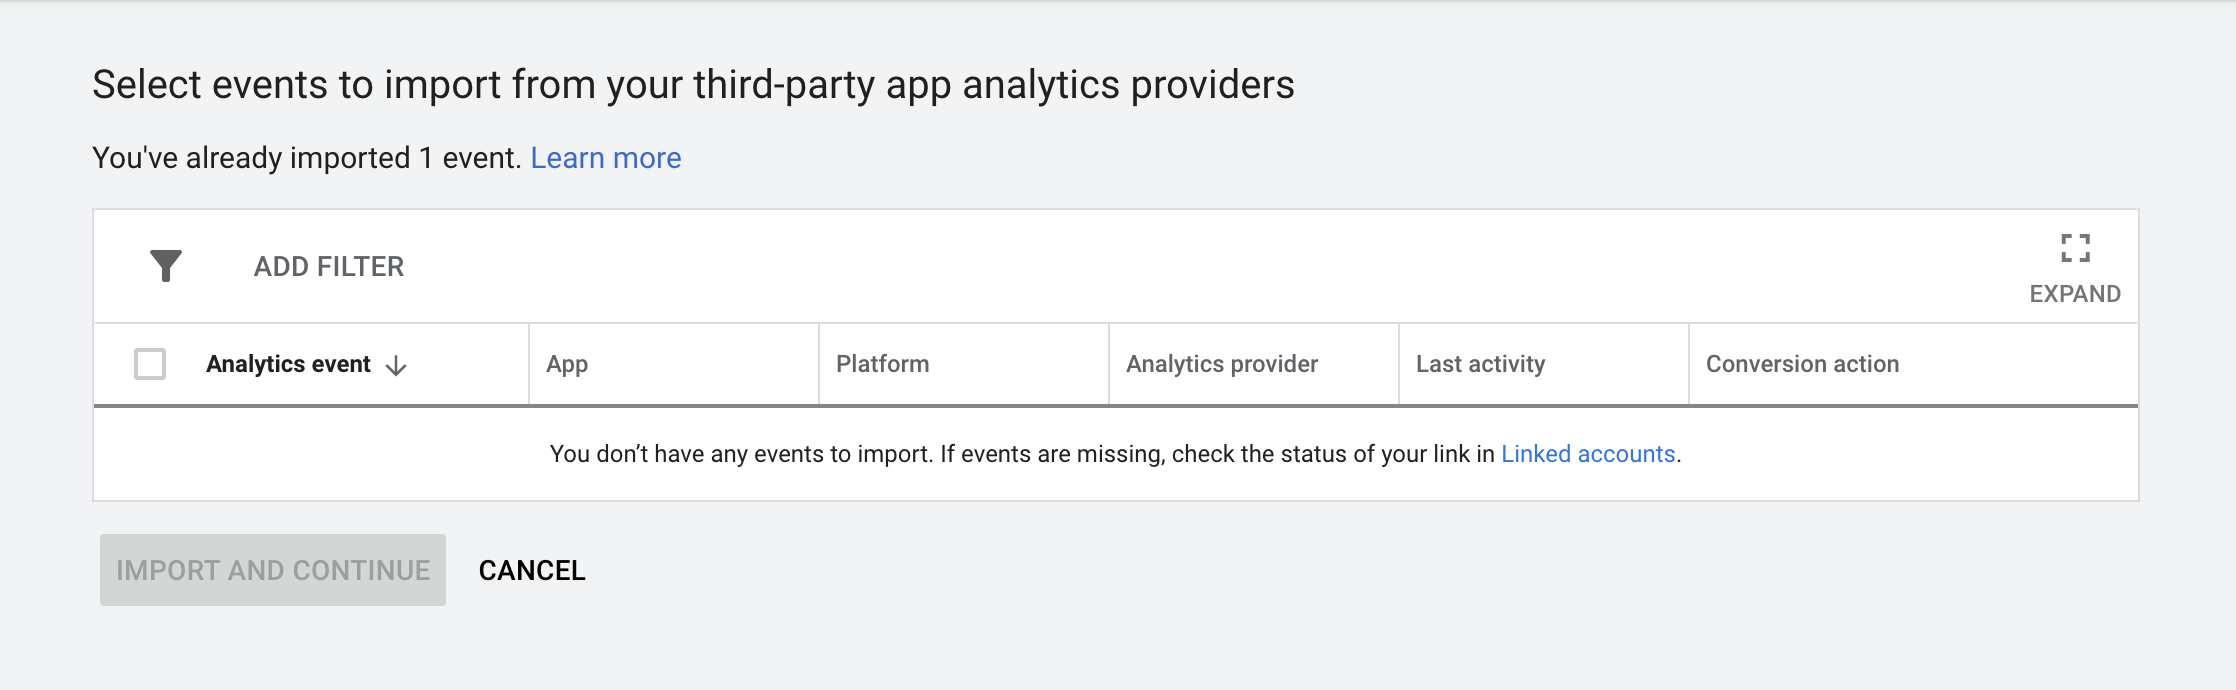Sort by the App column header
The image size is (2236, 690).
tap(567, 364)
